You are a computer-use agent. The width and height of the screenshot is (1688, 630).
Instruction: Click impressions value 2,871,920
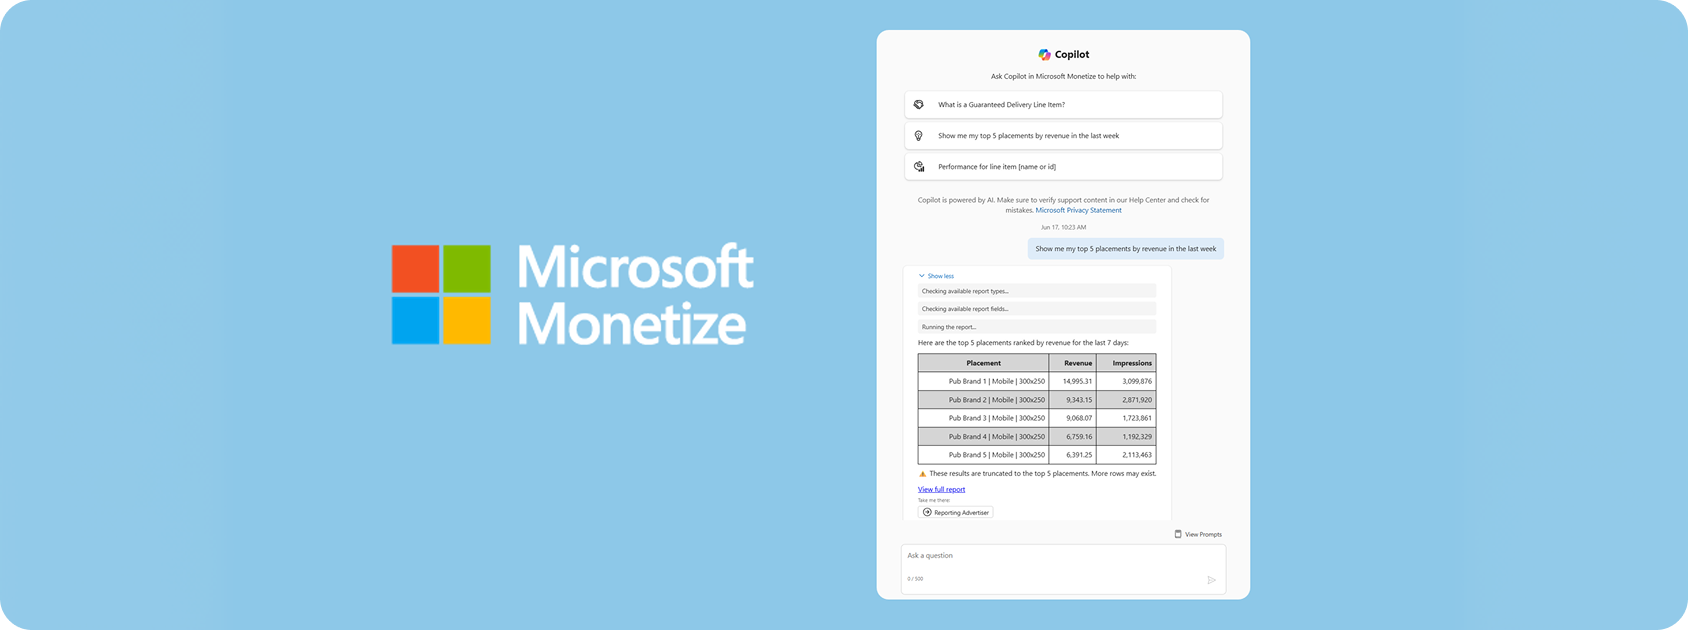tap(1137, 400)
